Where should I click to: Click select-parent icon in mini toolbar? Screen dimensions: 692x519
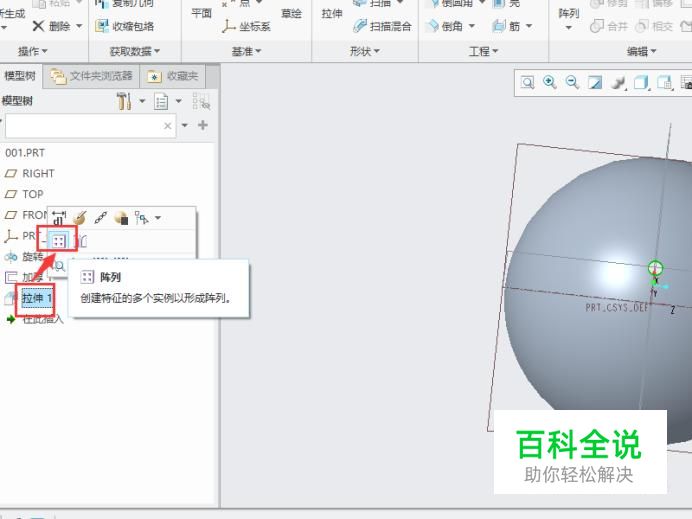coord(141,218)
